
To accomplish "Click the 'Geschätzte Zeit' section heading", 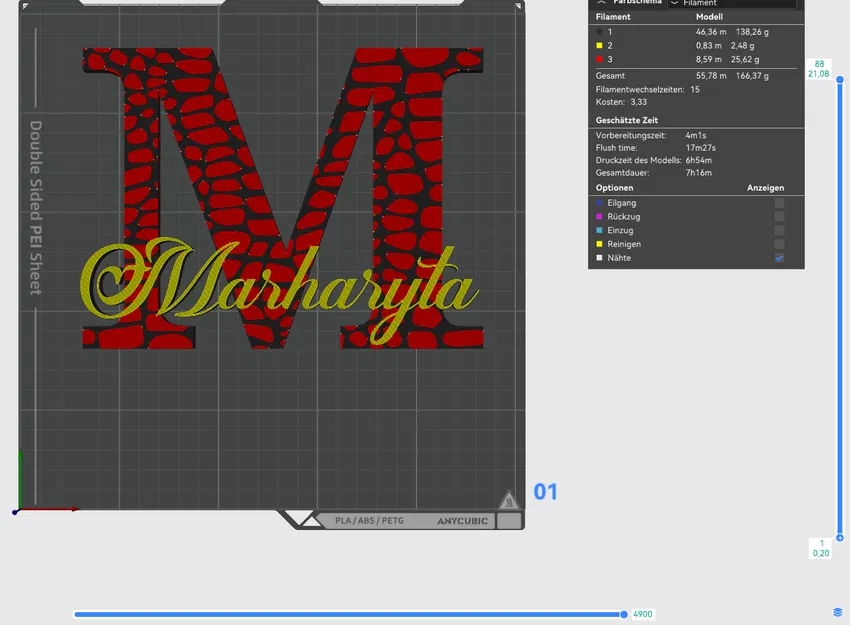I will coord(627,120).
